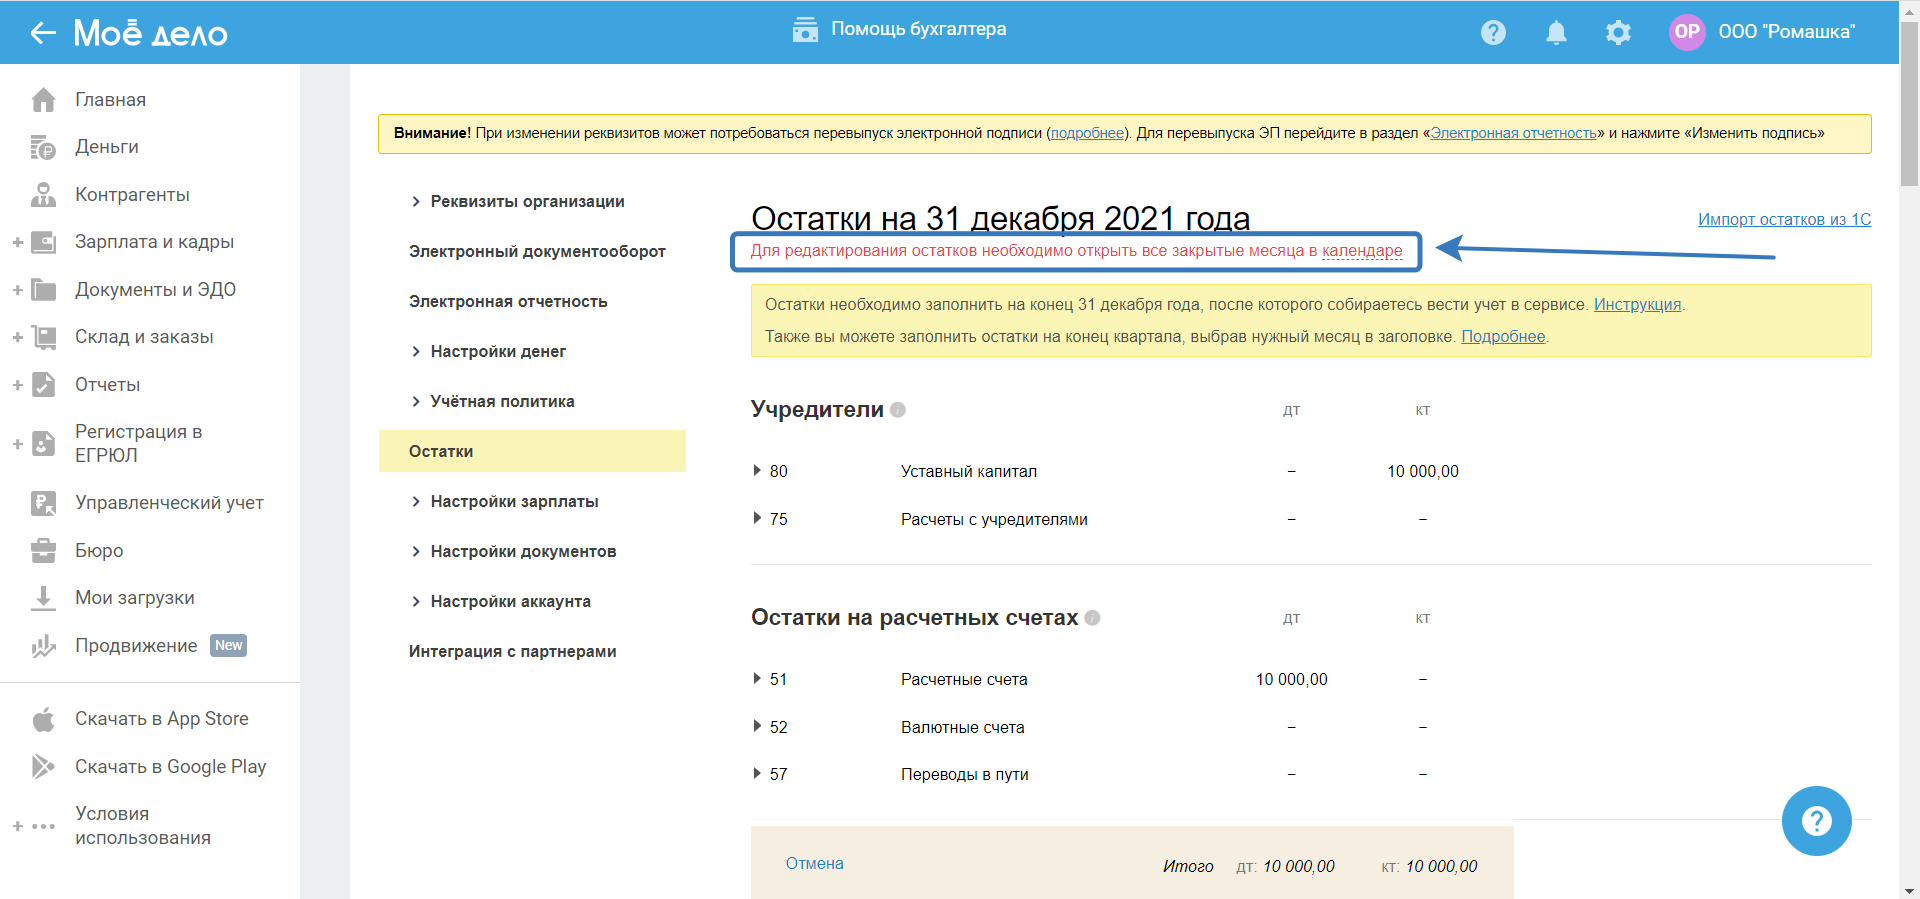Open settings gear icon in header
This screenshot has width=1920, height=899.
tap(1618, 33)
